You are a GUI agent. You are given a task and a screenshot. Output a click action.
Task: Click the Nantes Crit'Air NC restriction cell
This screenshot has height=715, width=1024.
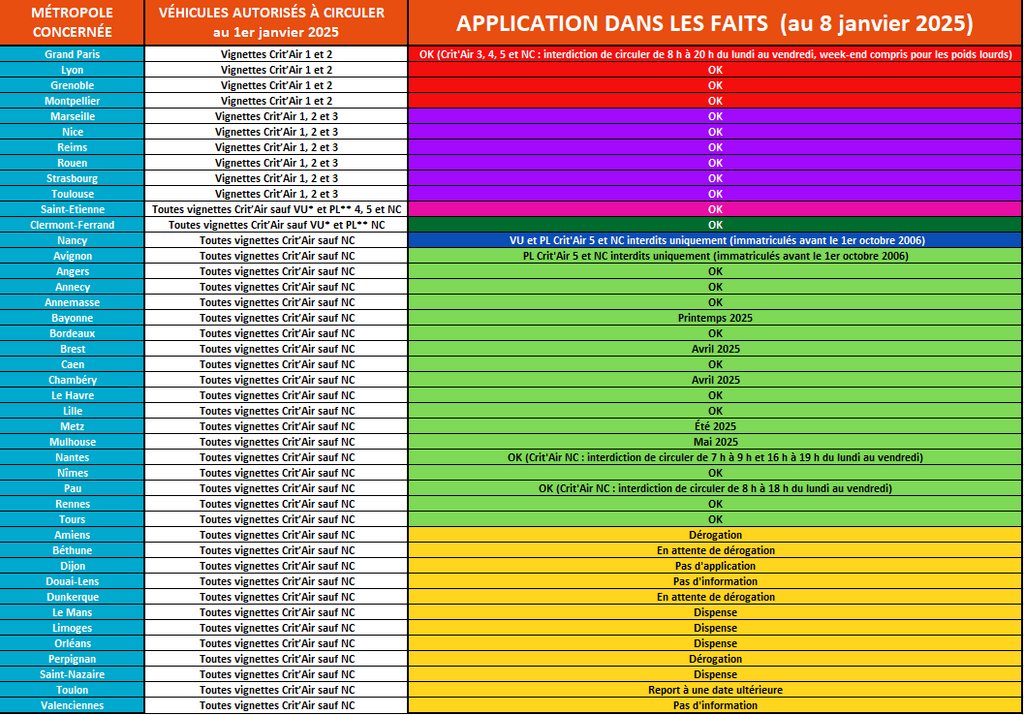coord(715,457)
